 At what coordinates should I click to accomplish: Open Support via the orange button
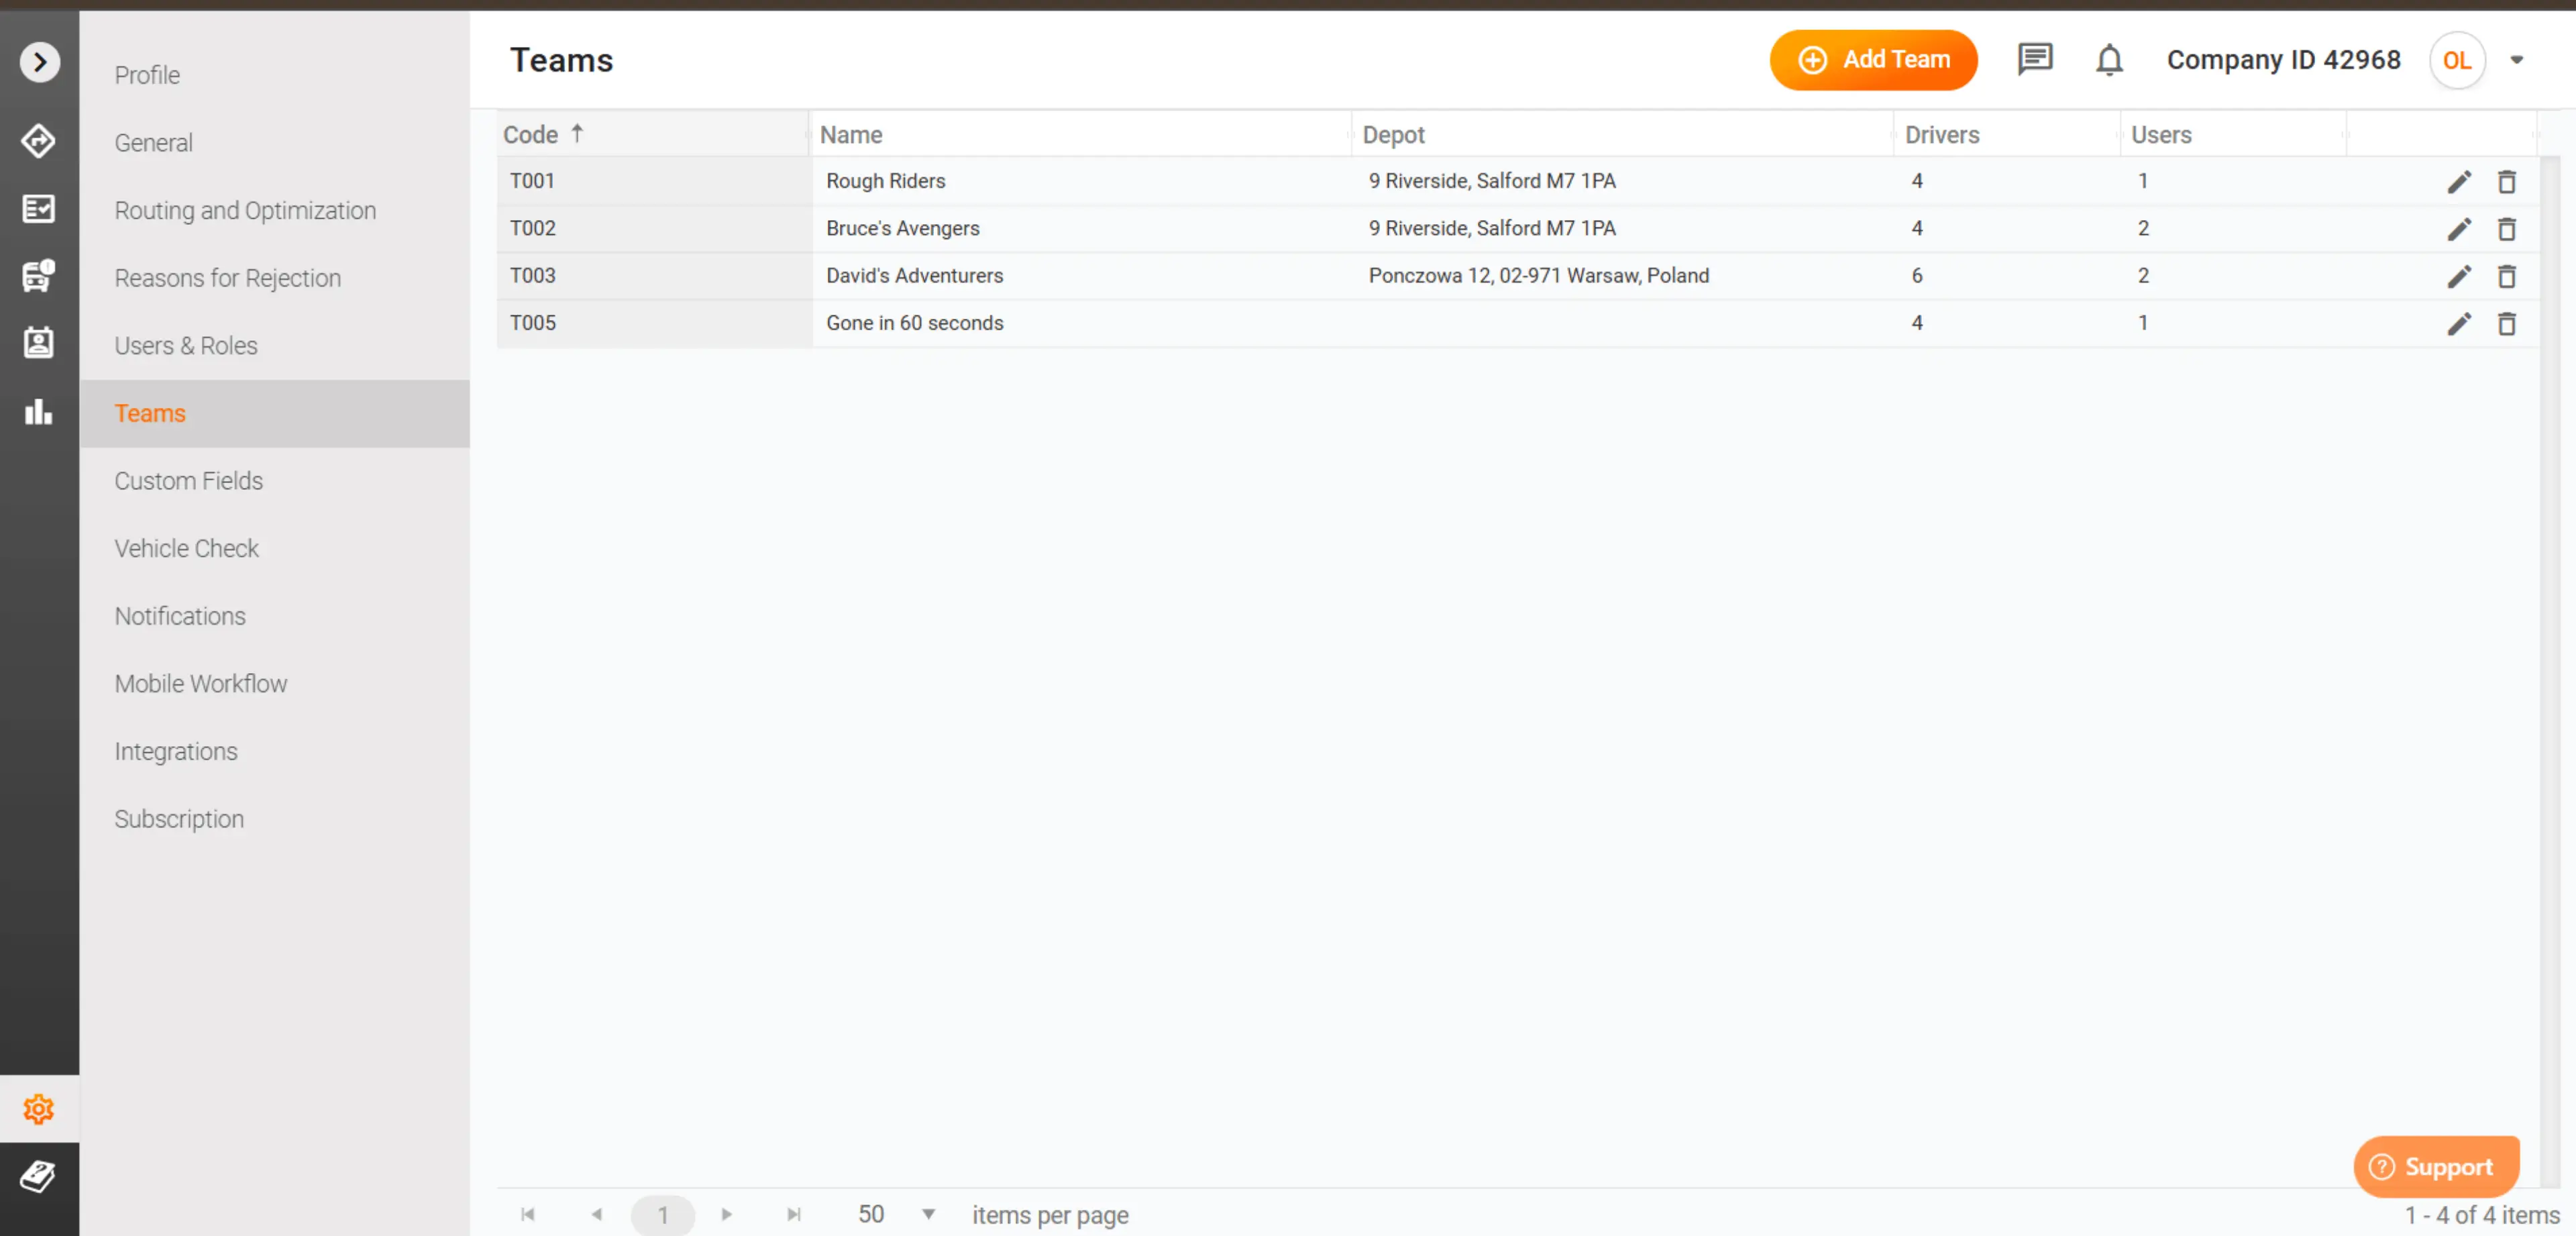coord(2436,1166)
